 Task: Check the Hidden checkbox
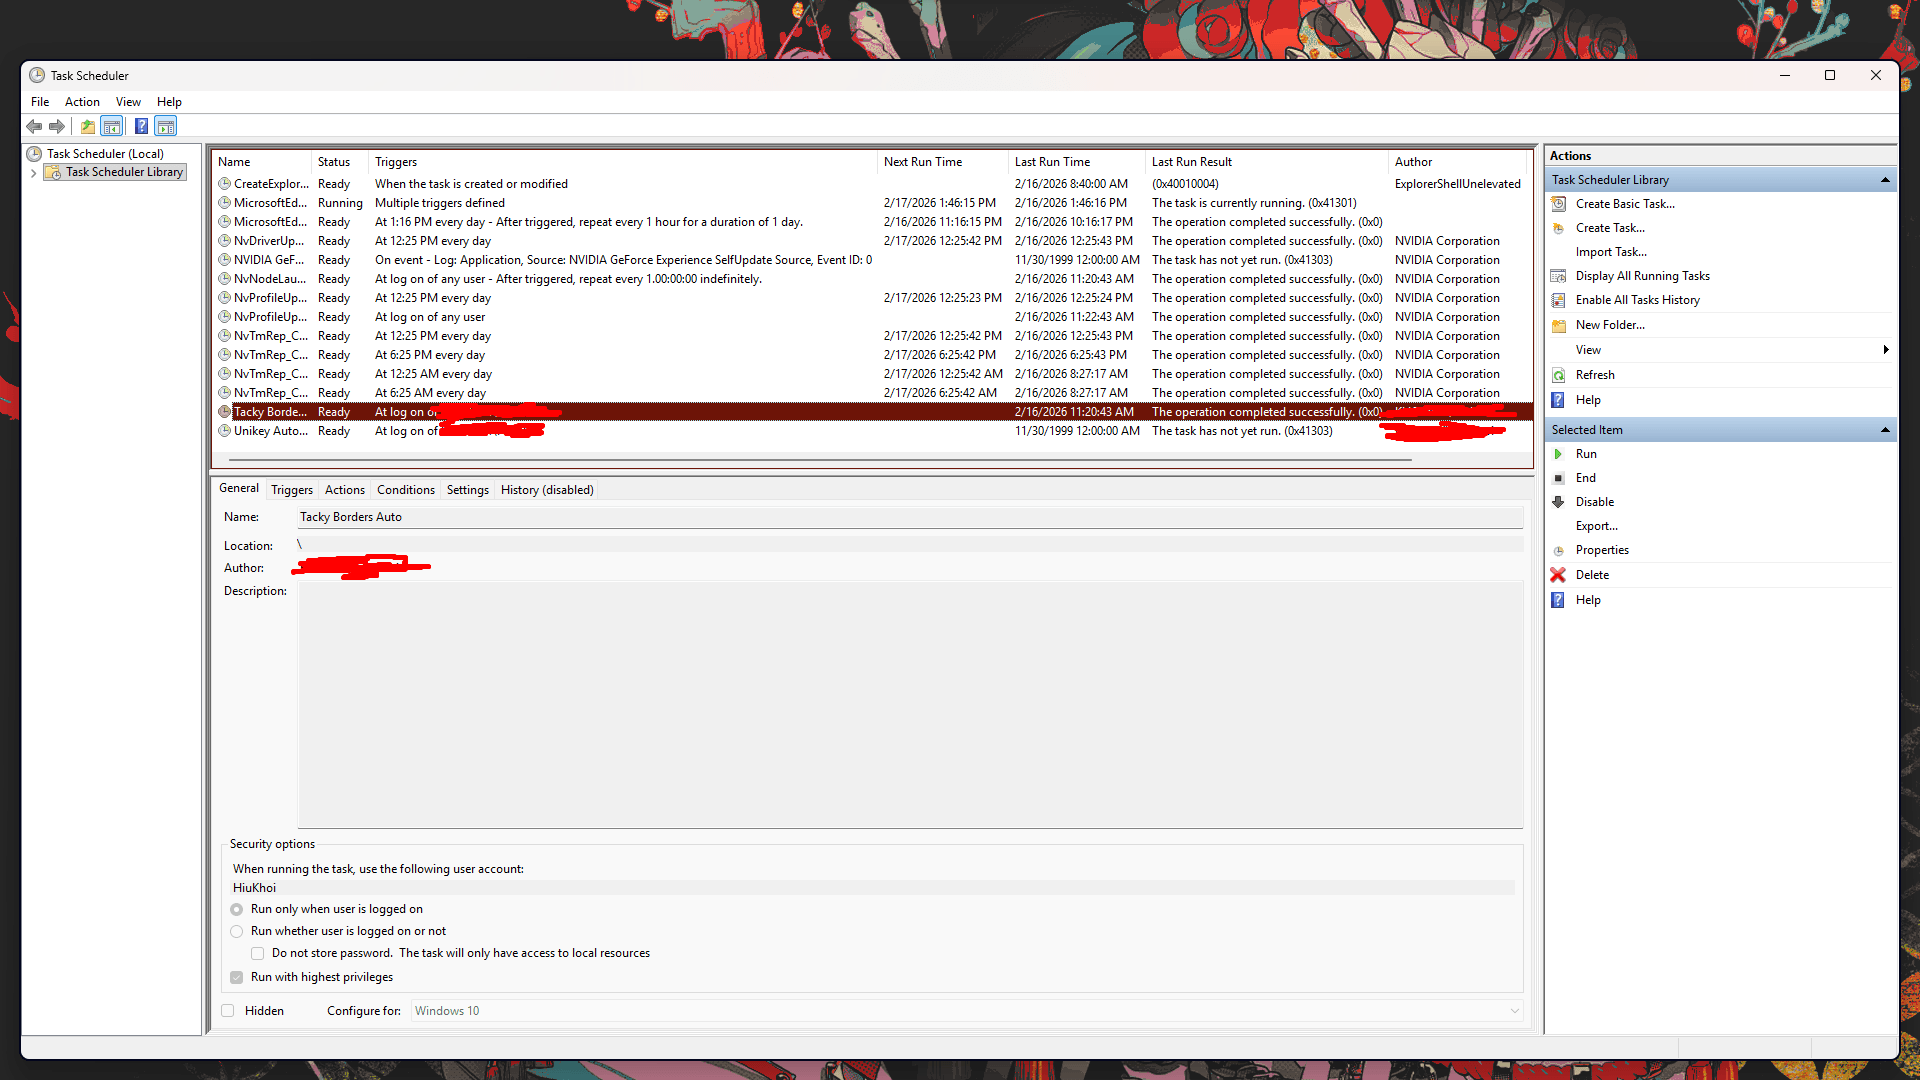pyautogui.click(x=227, y=1011)
